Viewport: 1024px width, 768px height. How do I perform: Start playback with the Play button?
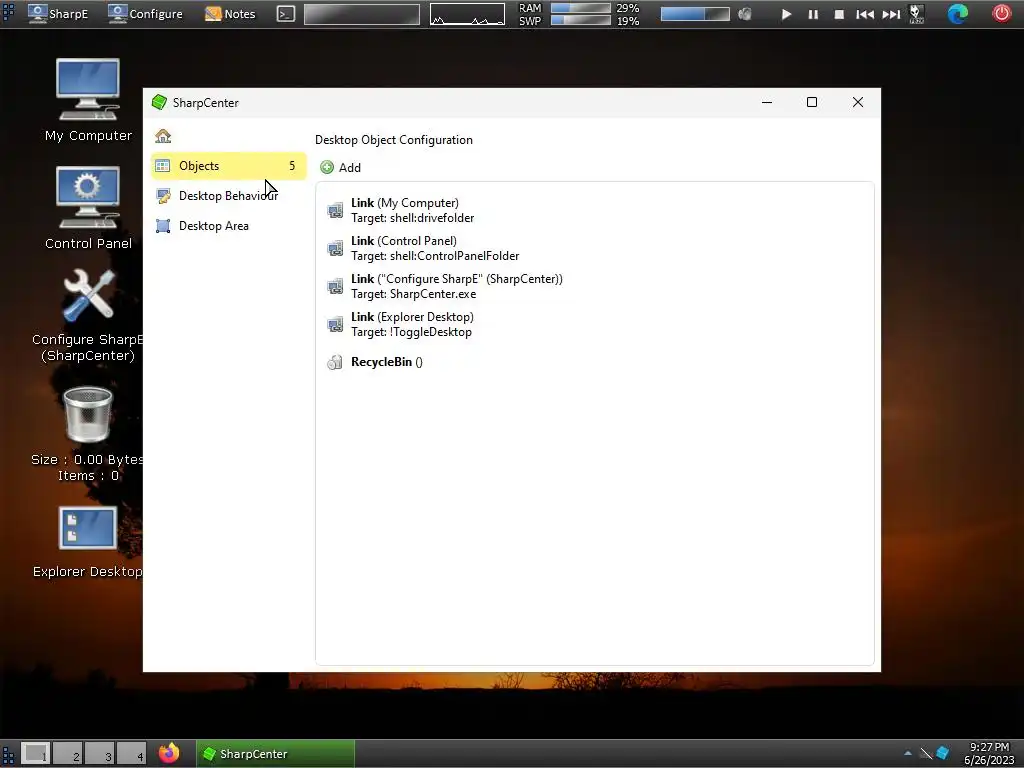(x=786, y=14)
